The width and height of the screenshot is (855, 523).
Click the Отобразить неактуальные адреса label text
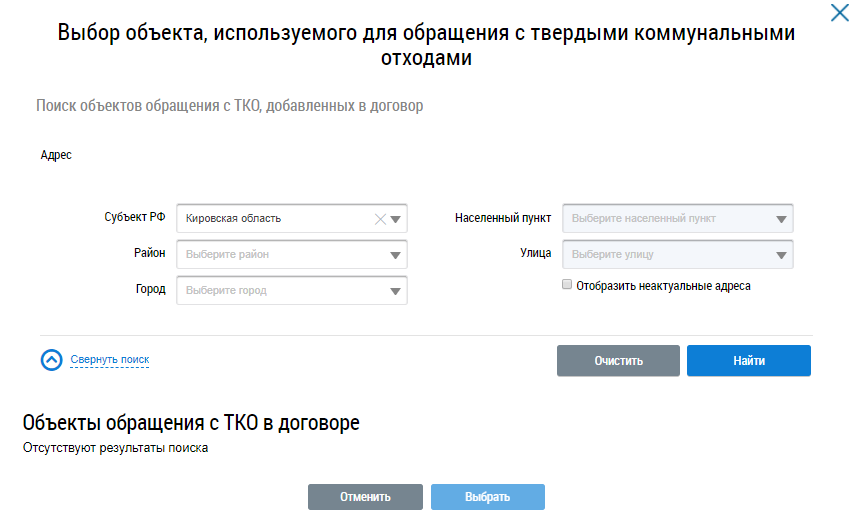coord(663,286)
